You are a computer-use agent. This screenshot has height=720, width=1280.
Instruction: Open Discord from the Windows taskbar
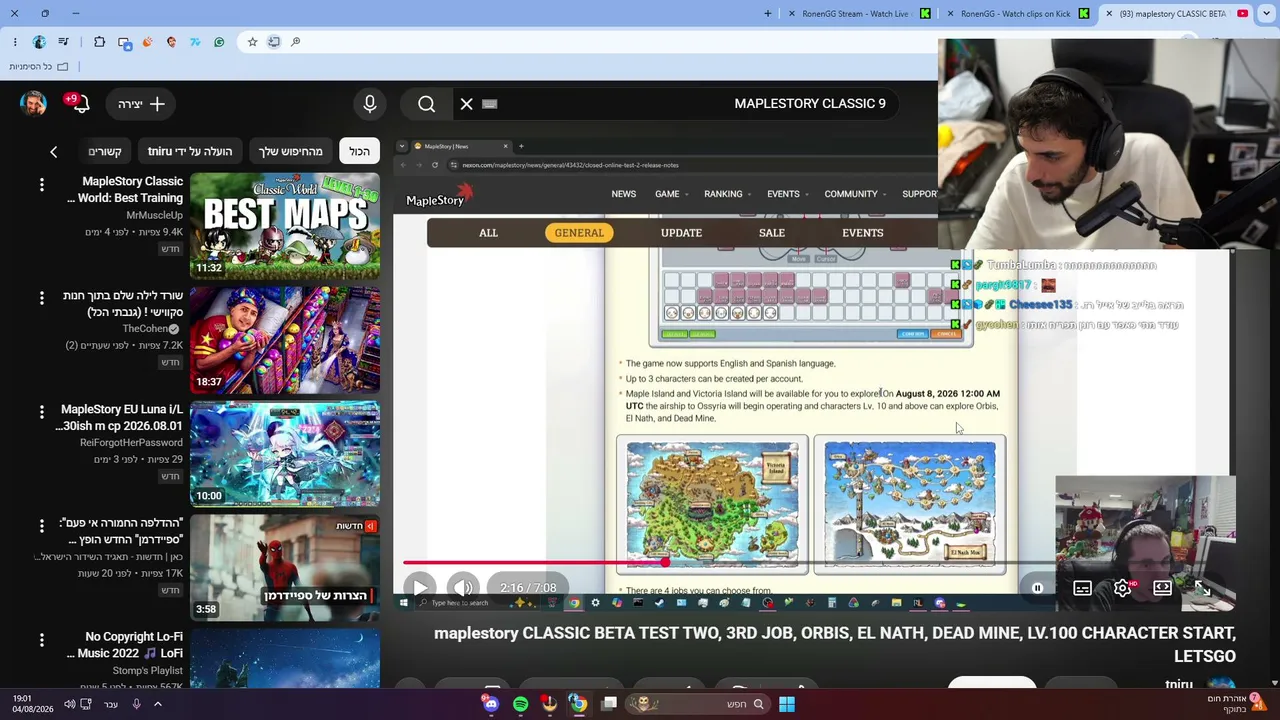click(491, 704)
